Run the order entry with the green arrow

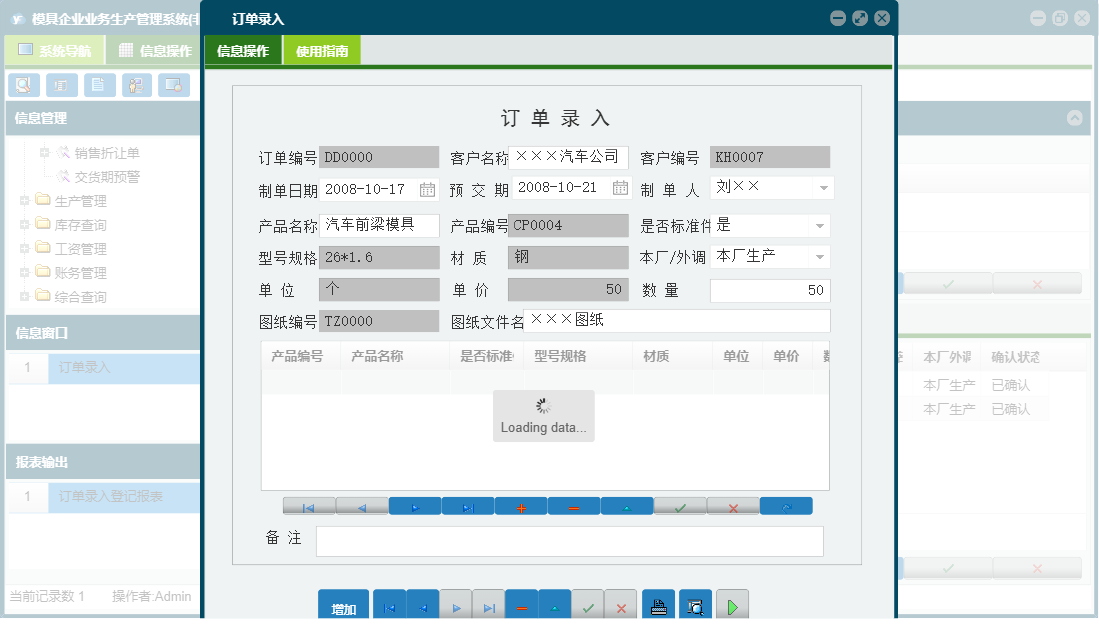(731, 604)
